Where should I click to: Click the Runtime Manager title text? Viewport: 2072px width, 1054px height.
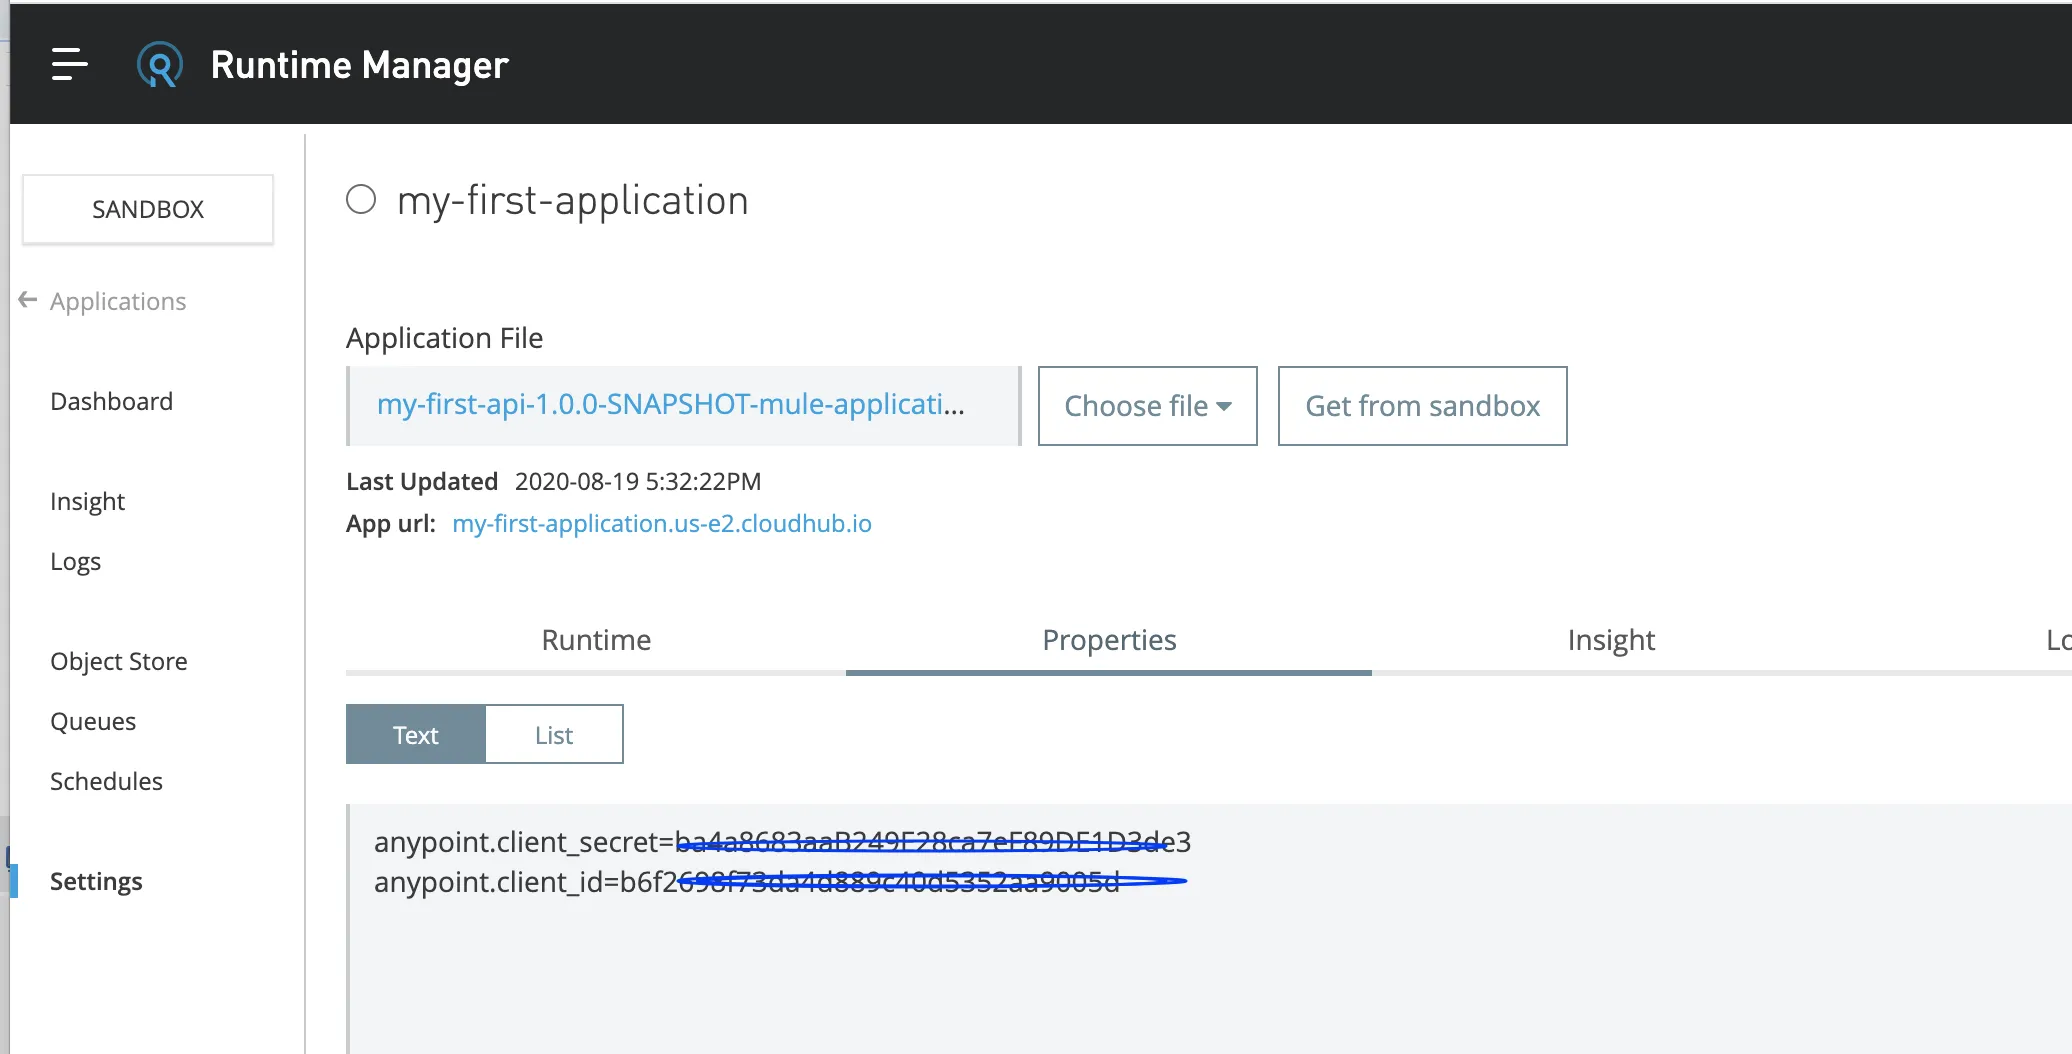coord(360,65)
